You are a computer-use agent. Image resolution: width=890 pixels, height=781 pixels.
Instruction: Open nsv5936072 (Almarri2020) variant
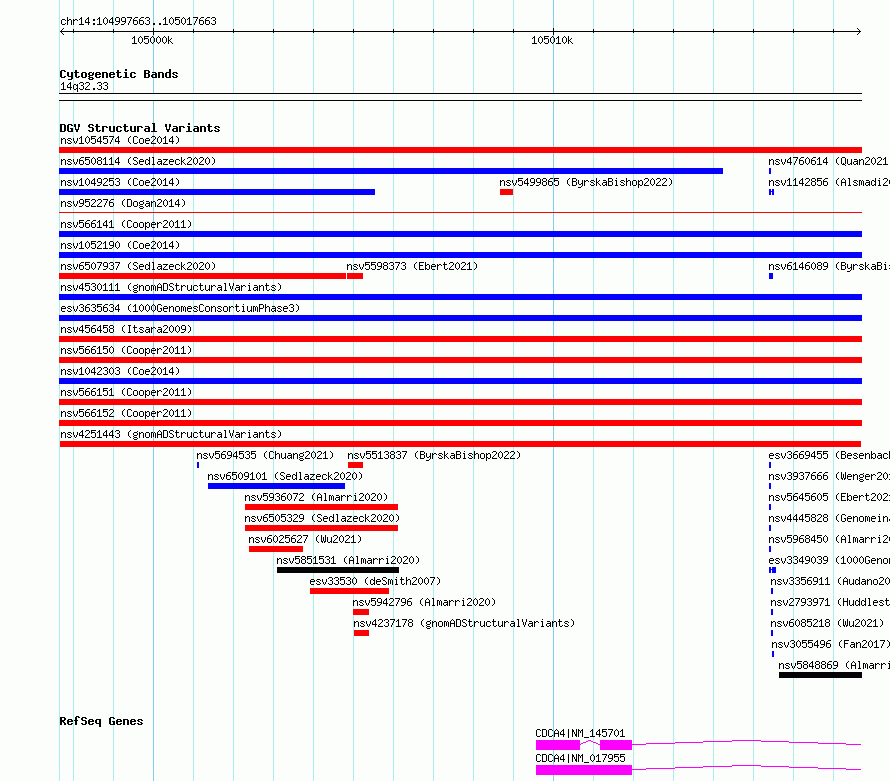tap(316, 497)
